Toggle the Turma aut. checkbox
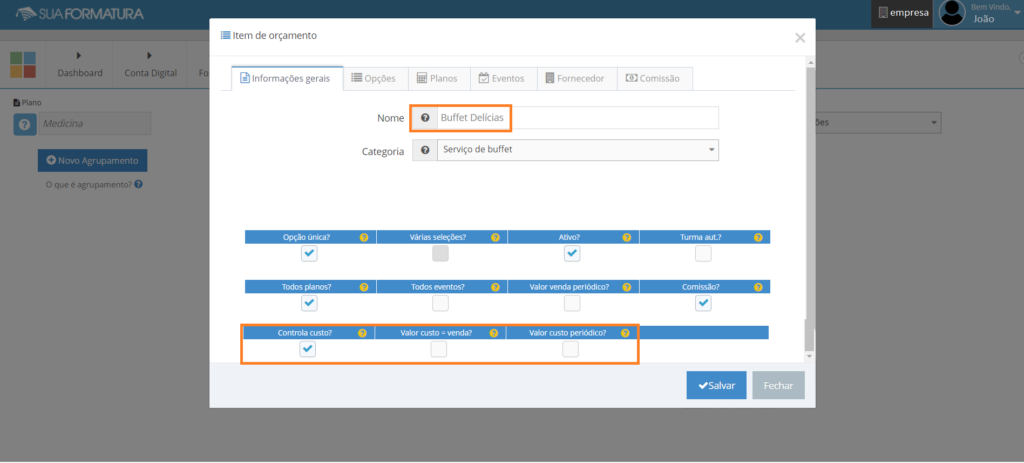 click(x=703, y=253)
